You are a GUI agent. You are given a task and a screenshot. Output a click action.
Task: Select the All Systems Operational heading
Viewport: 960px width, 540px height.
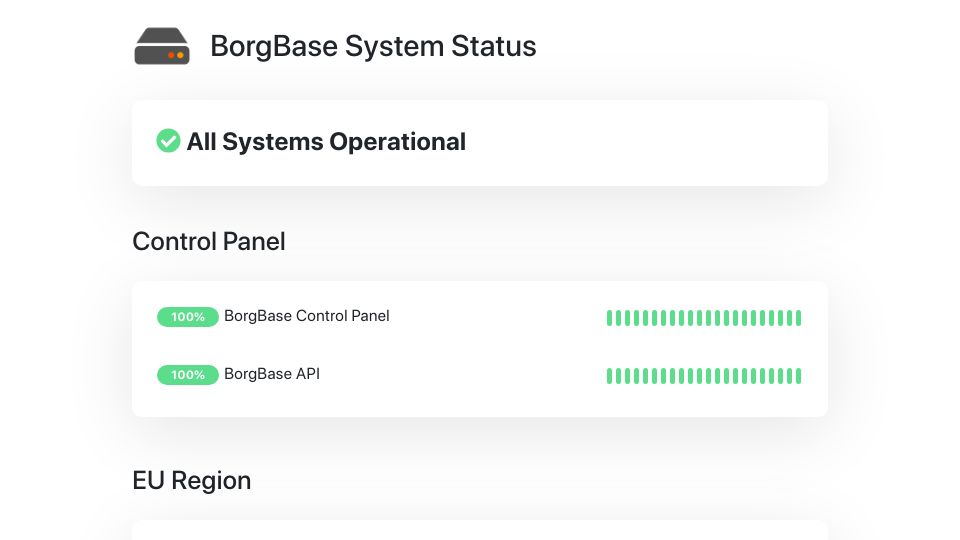click(x=326, y=141)
